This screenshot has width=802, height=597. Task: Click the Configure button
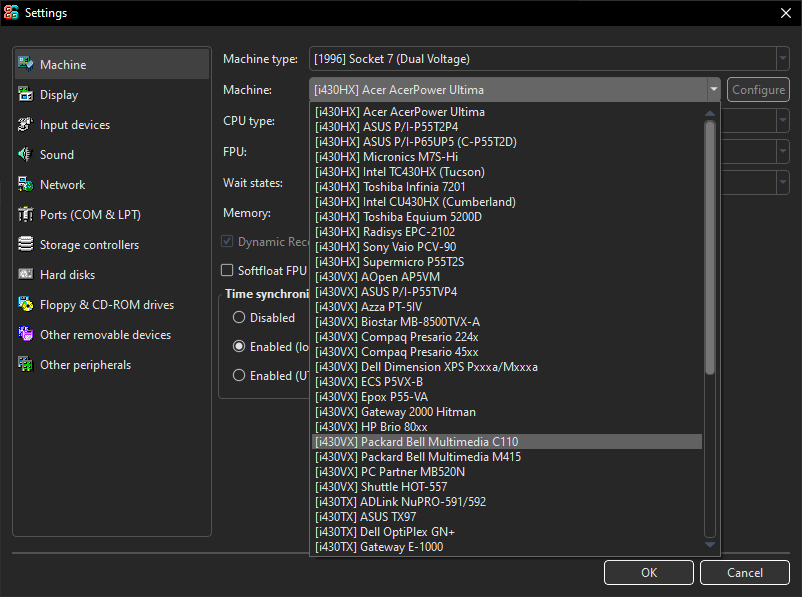pos(759,90)
